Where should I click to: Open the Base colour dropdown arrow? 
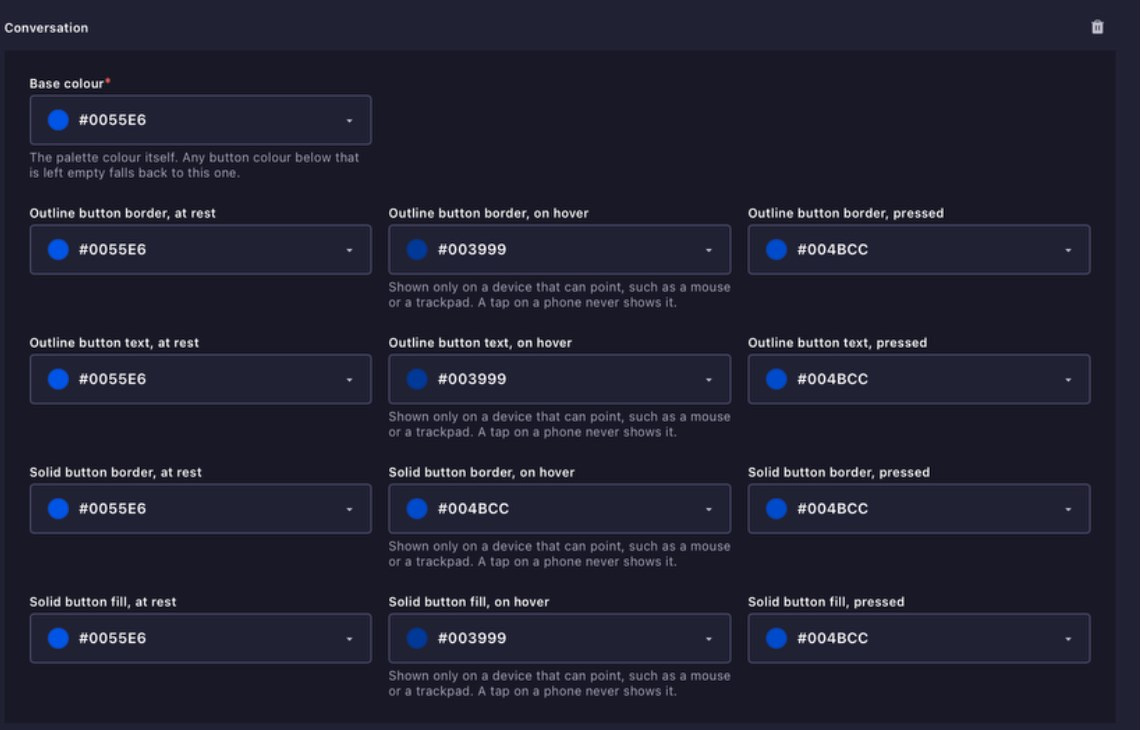349,121
